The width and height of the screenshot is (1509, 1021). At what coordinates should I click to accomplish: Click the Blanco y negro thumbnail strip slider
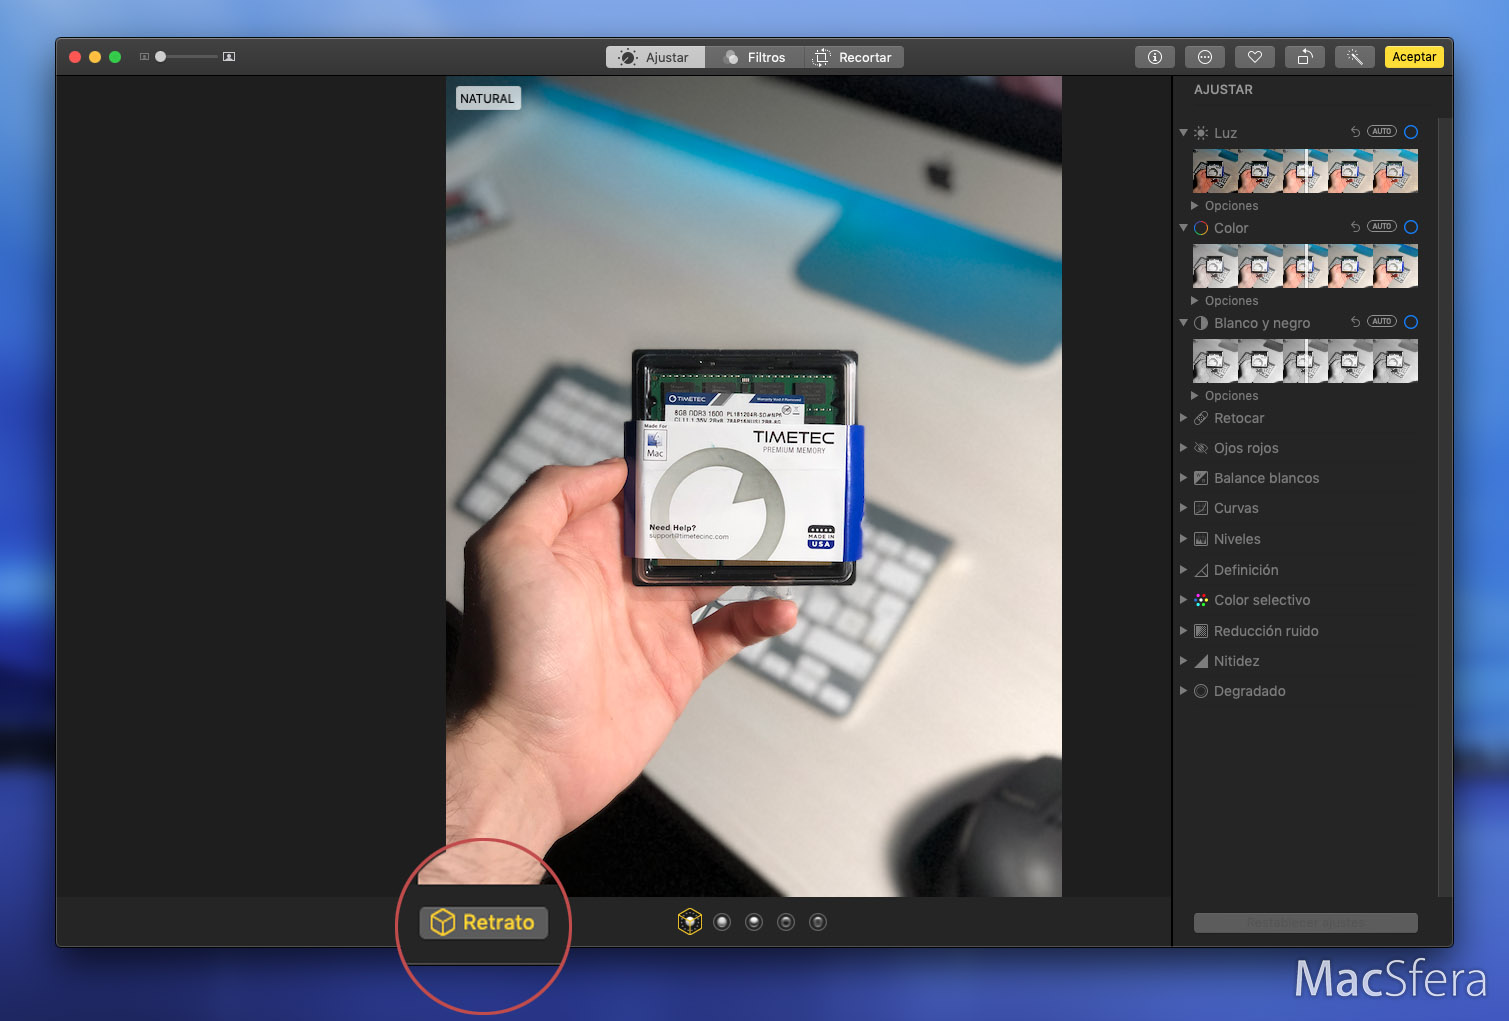coord(1305,361)
